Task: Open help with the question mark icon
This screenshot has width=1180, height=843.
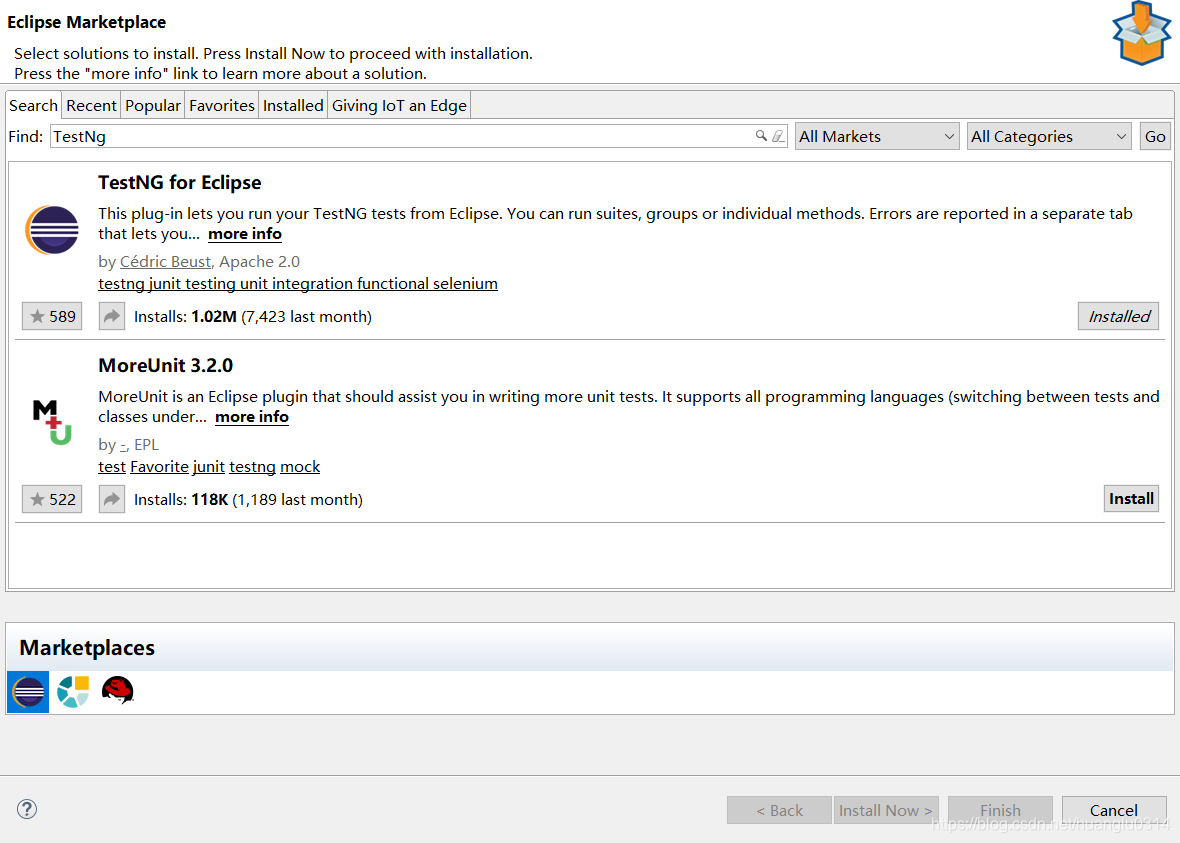Action: coord(27,809)
